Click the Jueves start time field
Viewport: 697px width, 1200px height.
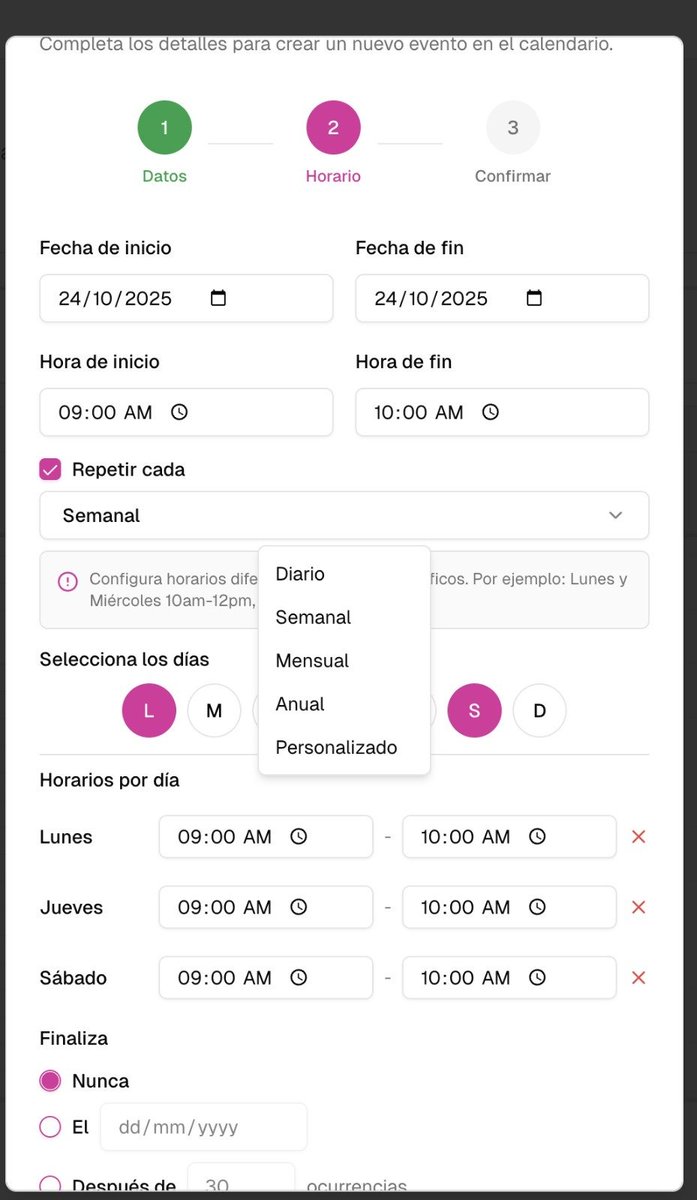[266, 907]
